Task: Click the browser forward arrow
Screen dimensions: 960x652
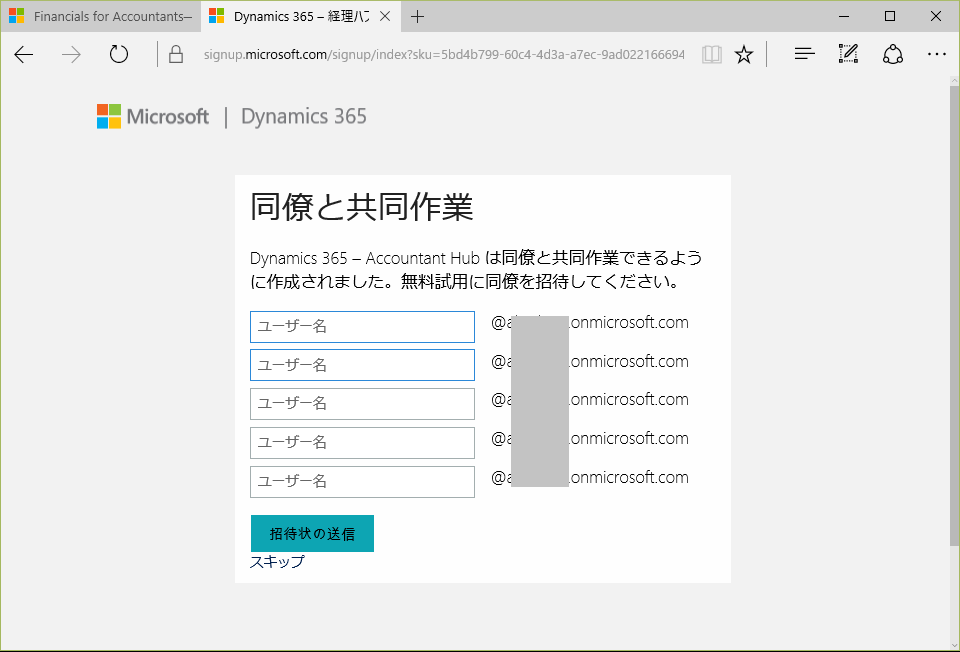Action: 72,54
